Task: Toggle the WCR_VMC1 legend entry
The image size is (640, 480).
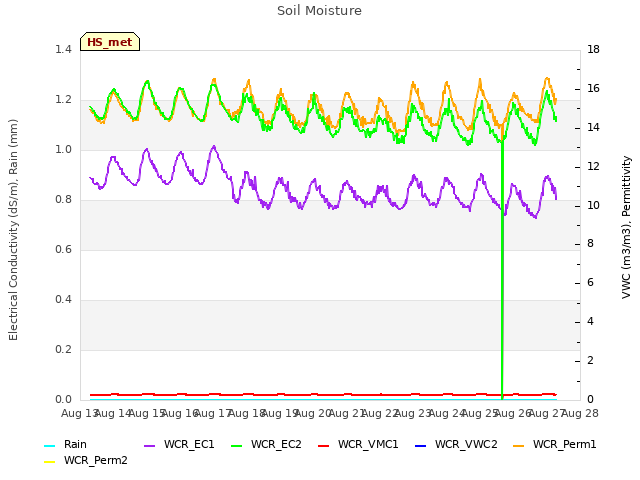Action: click(358, 444)
